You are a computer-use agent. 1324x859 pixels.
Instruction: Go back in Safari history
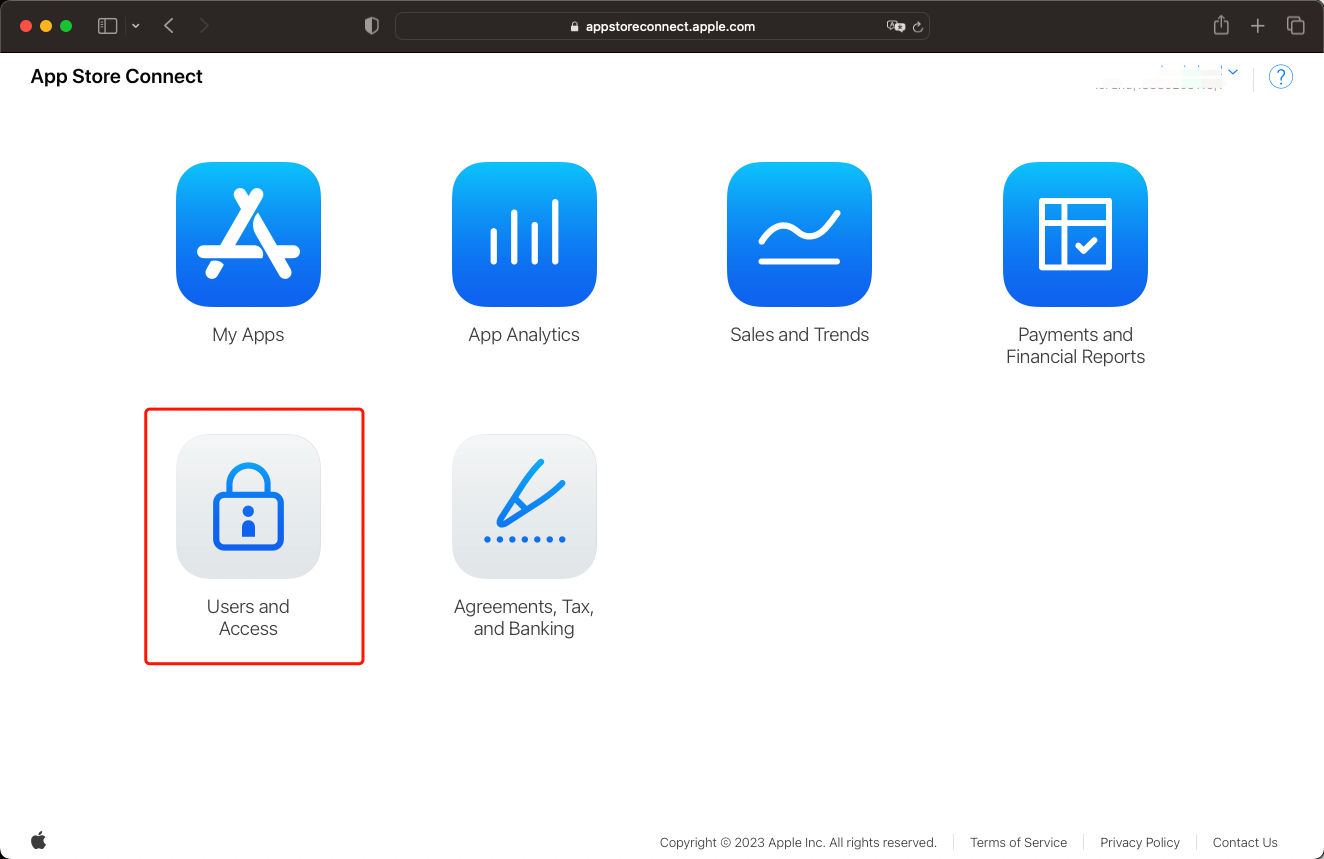point(169,26)
